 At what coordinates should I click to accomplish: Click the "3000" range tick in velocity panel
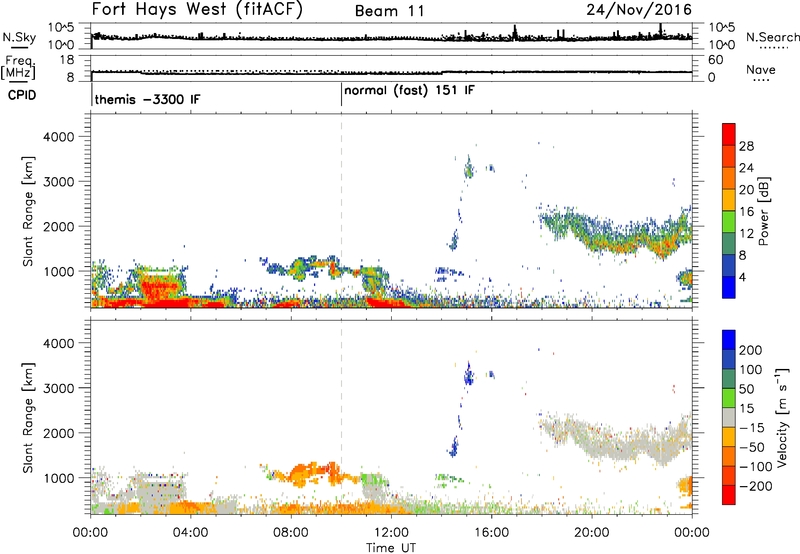[58, 388]
